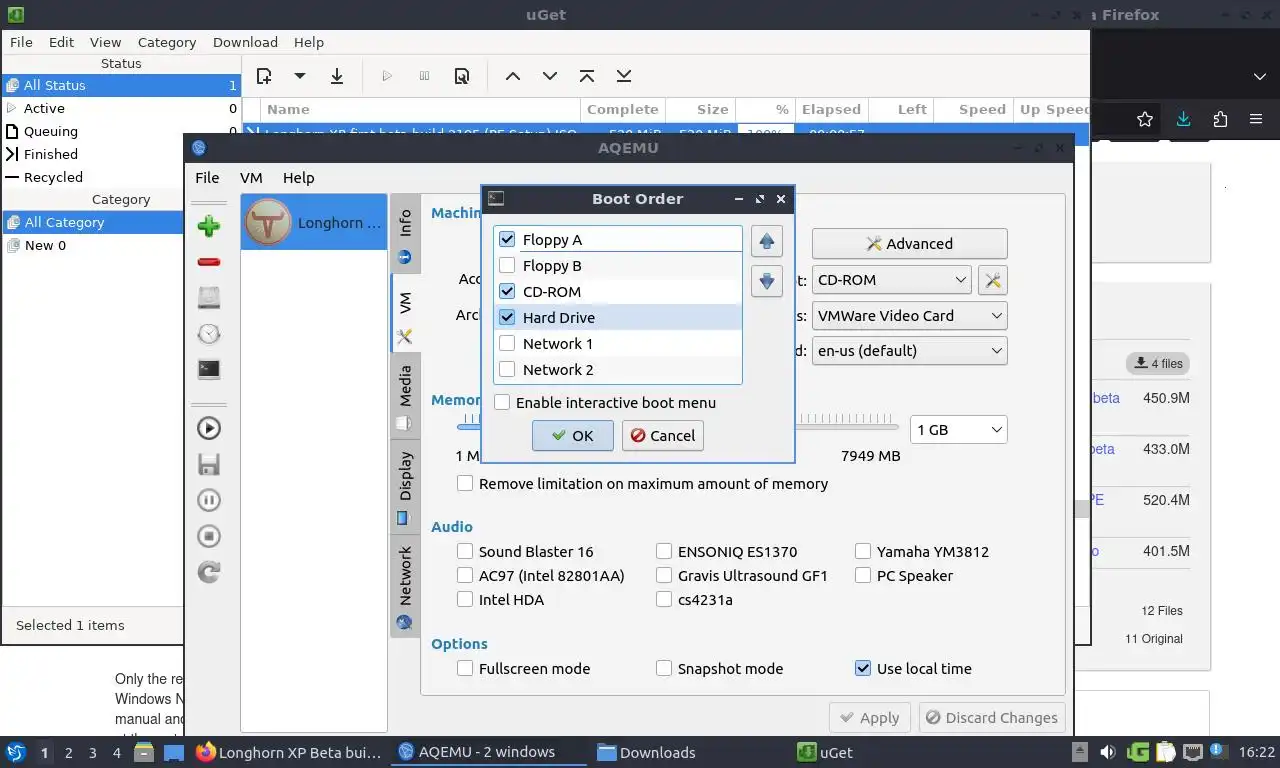
Task: Check Floppy B in Boot Order
Action: pyautogui.click(x=507, y=265)
